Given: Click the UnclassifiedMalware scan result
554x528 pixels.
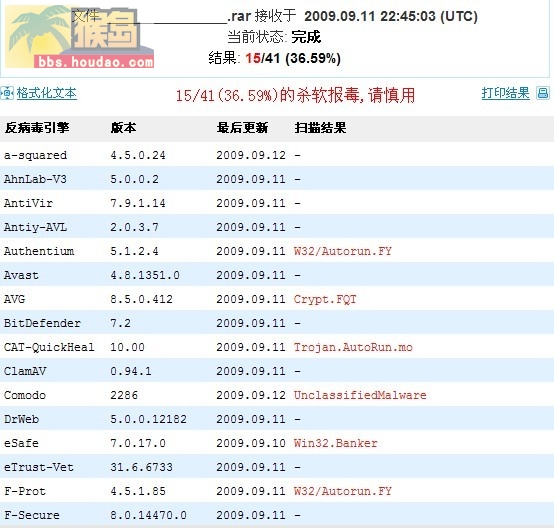Looking at the screenshot, I should 360,395.
